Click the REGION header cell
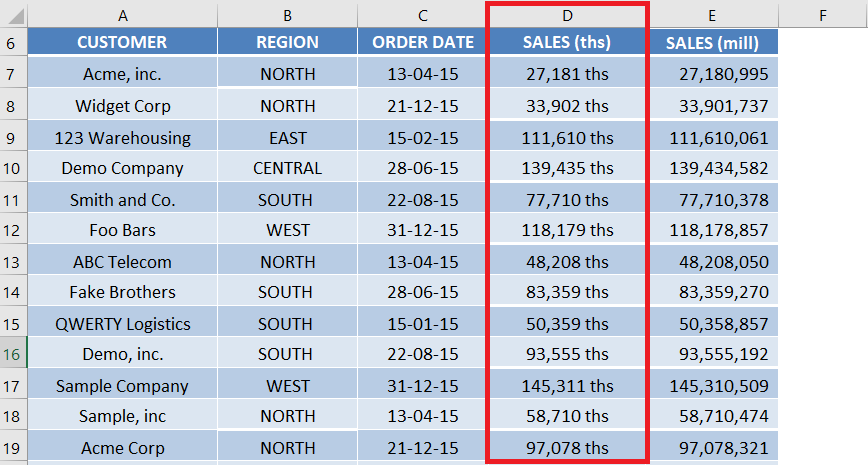 287,42
